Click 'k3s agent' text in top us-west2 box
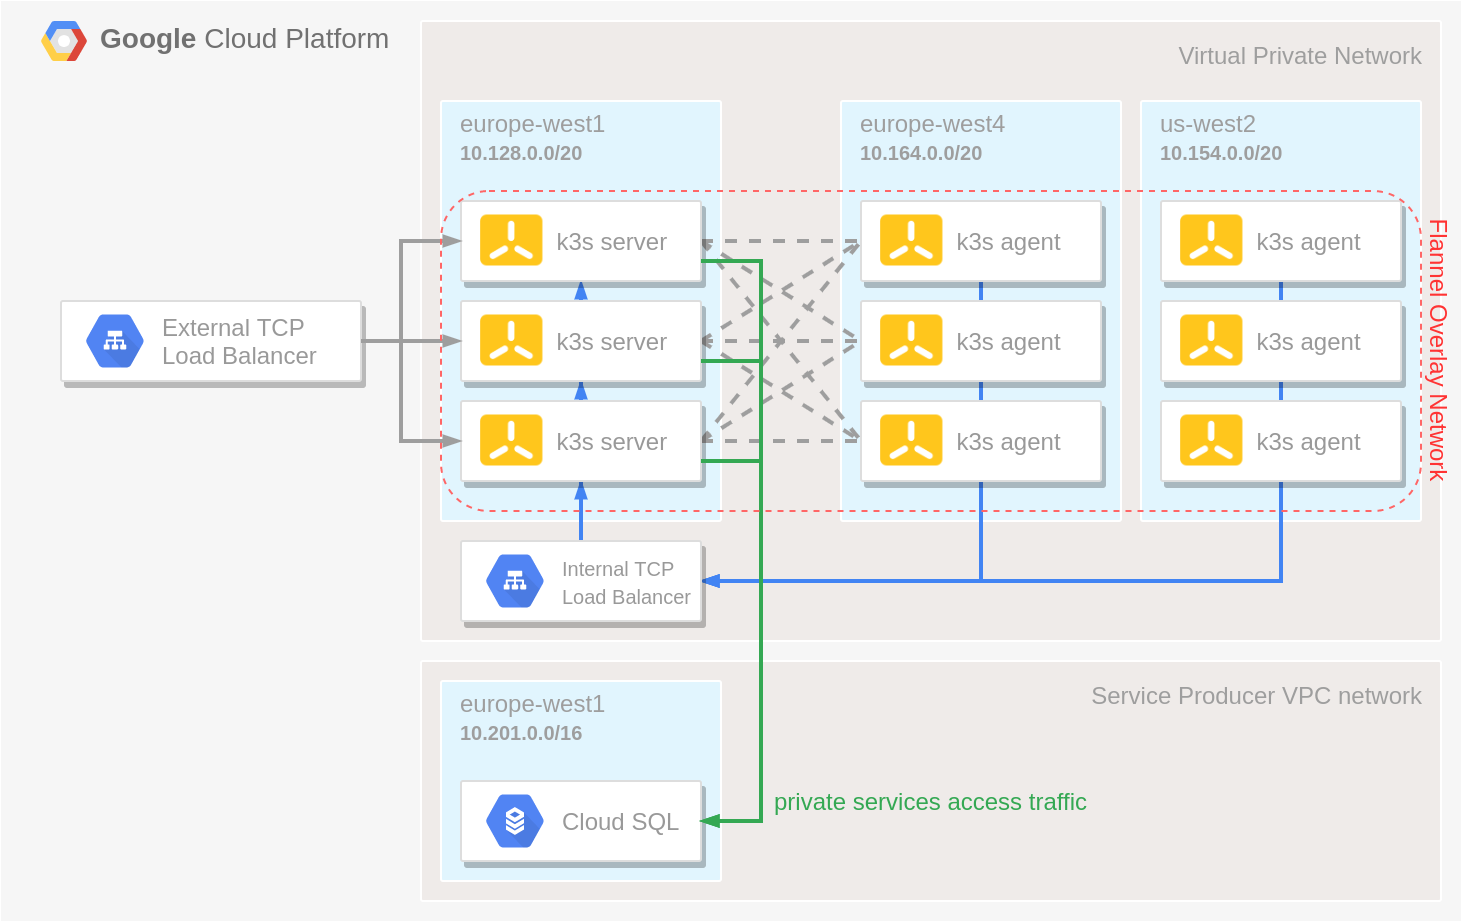 1308,242
